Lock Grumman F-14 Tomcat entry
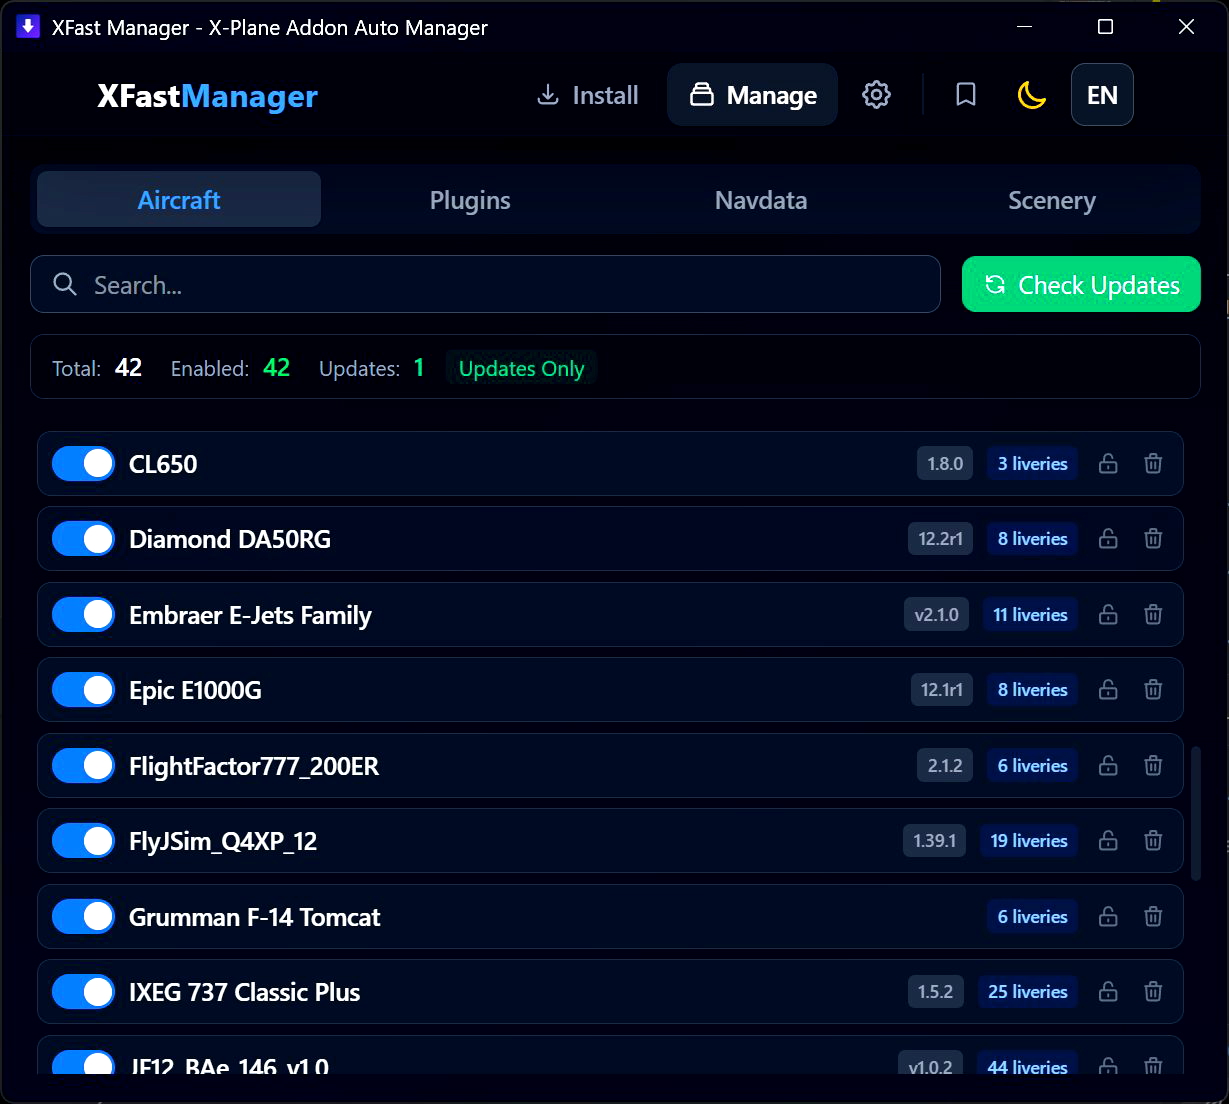This screenshot has height=1104, width=1229. (1108, 917)
